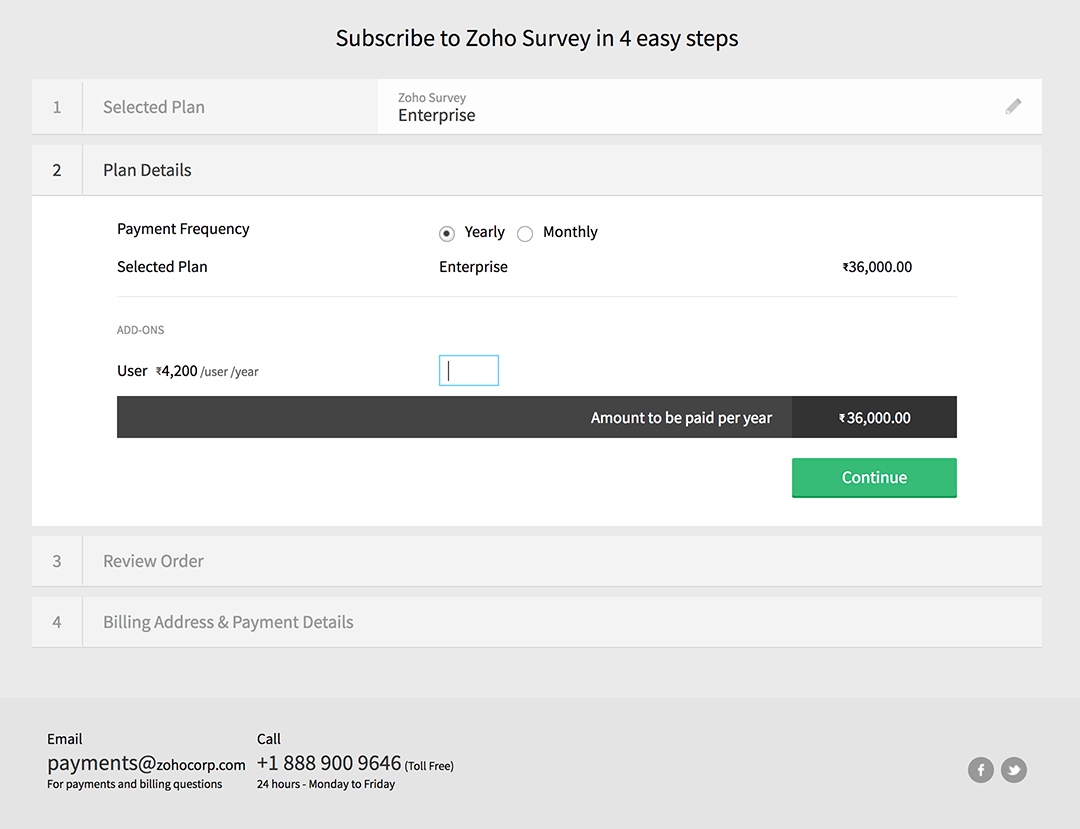Click "For payments and billing questions" text
This screenshot has height=829, width=1080.
coord(134,784)
